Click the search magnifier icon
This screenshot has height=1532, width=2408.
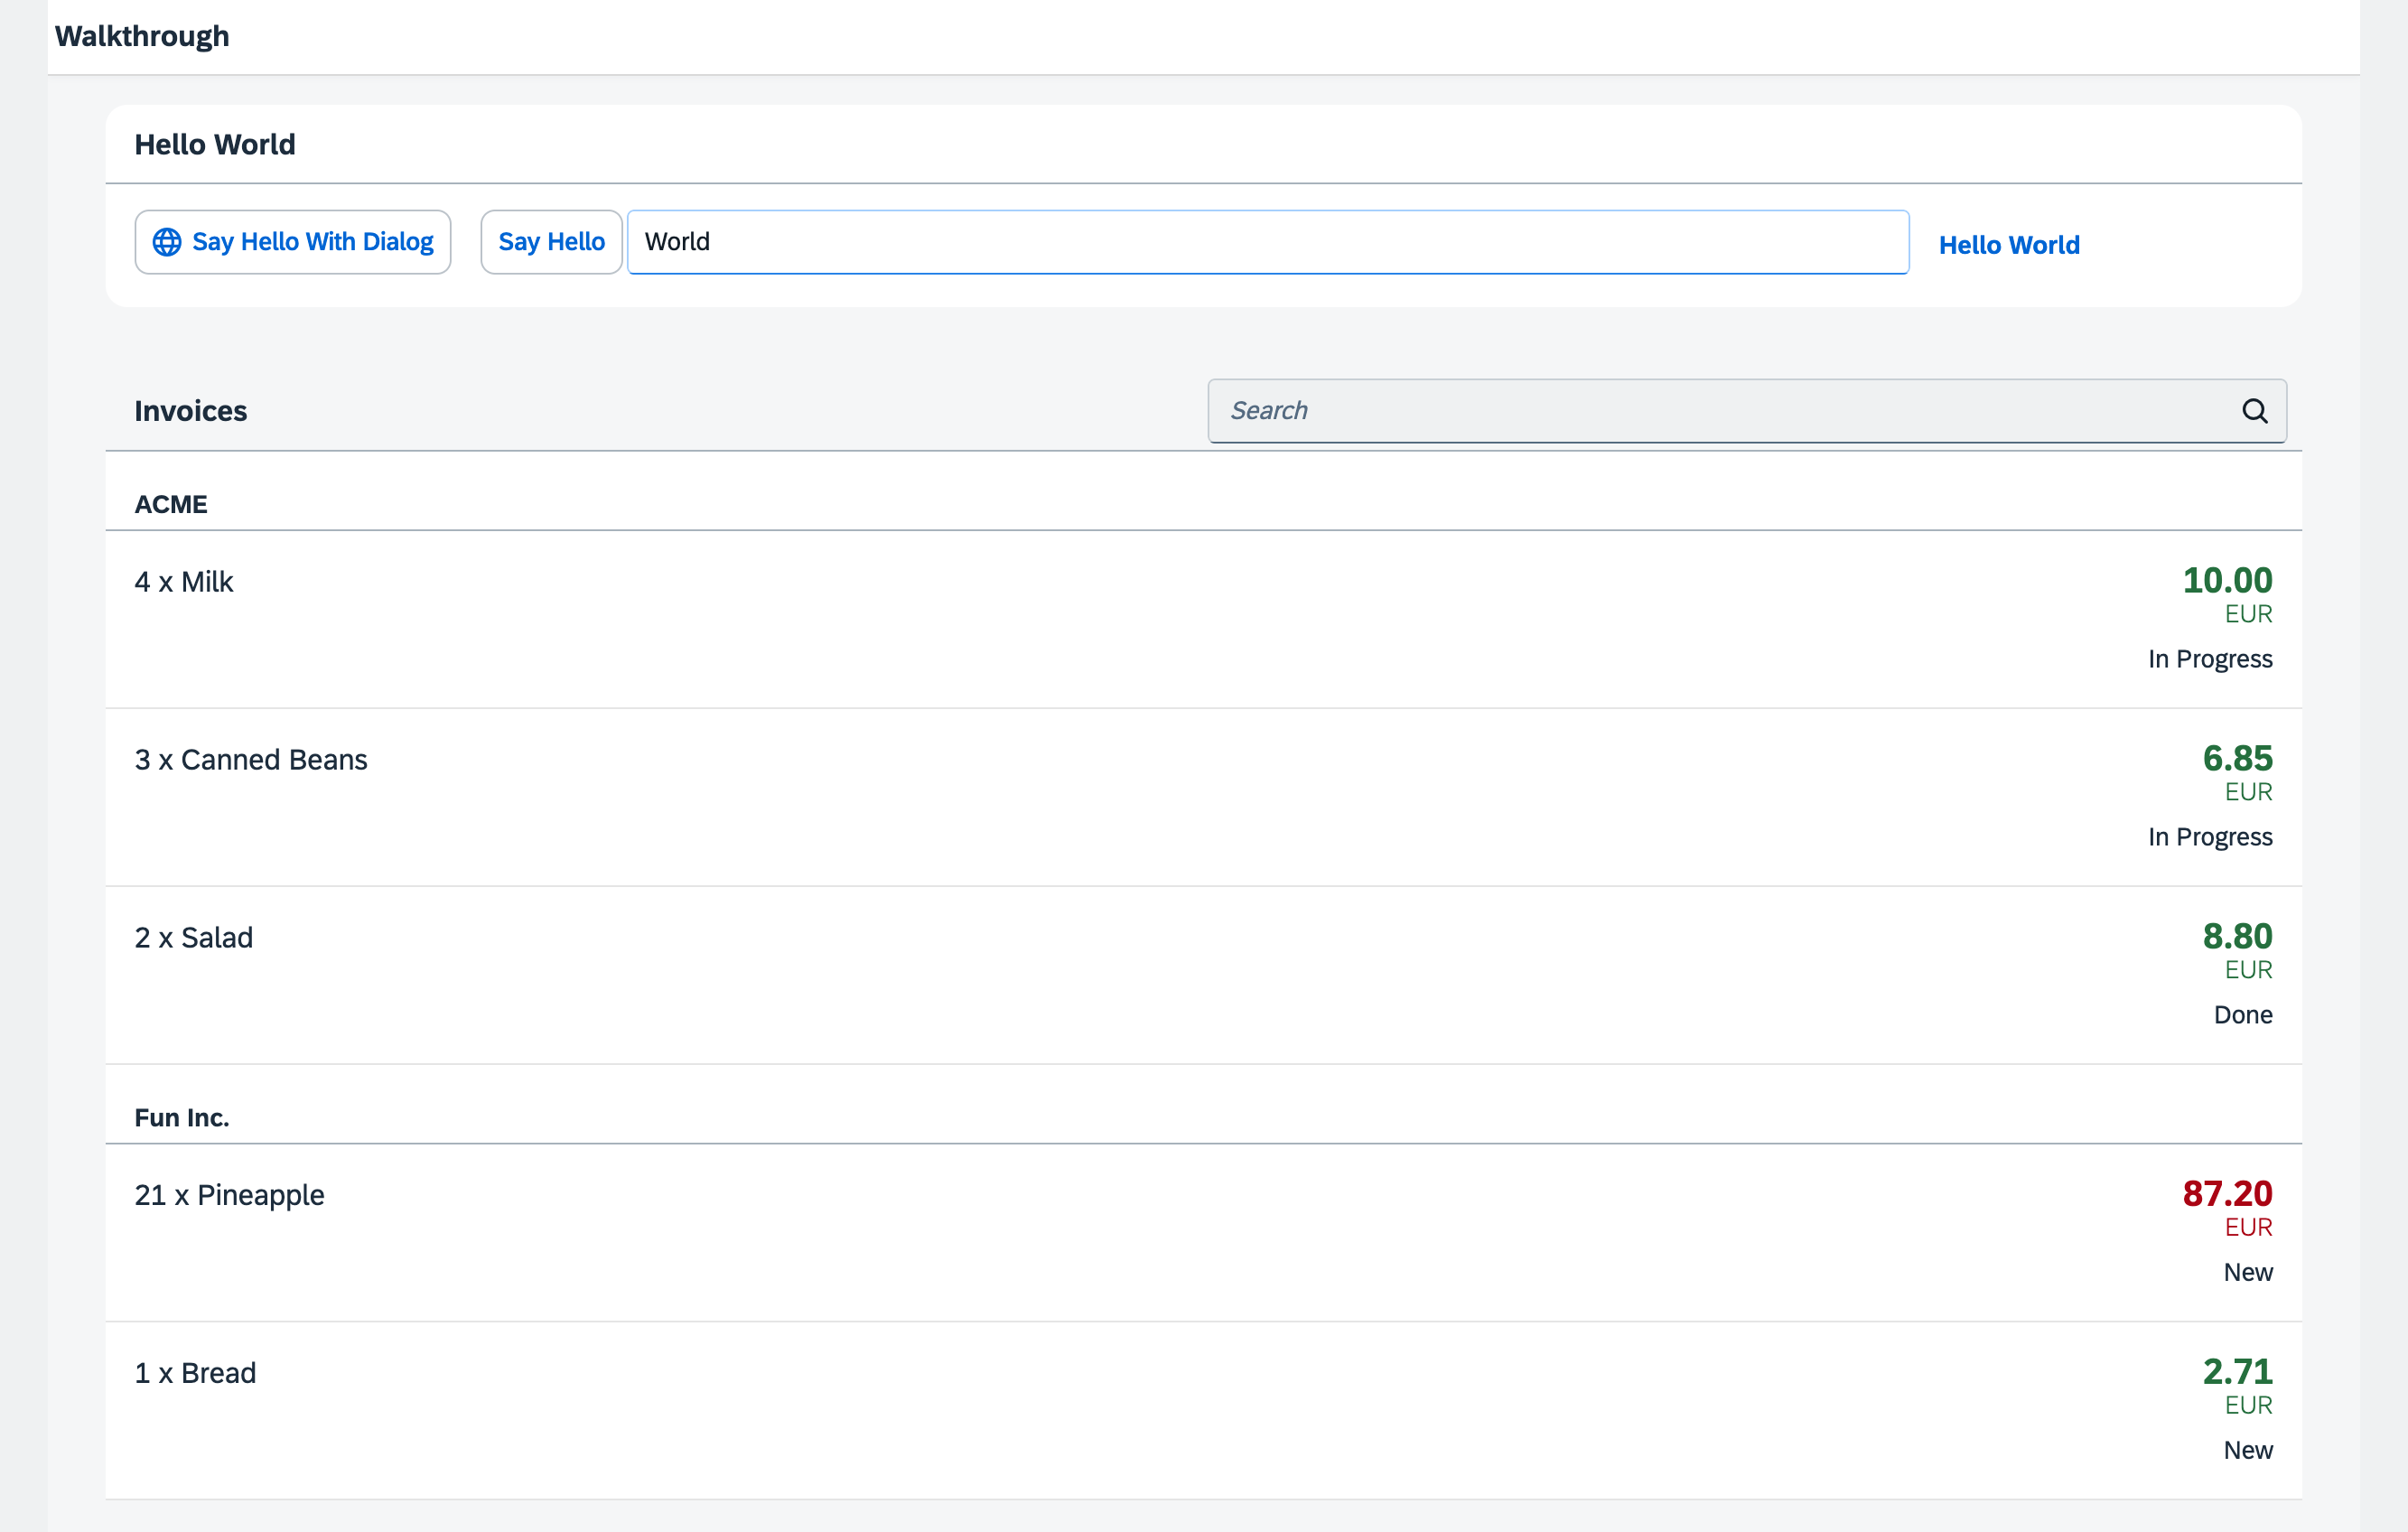pyautogui.click(x=2254, y=411)
